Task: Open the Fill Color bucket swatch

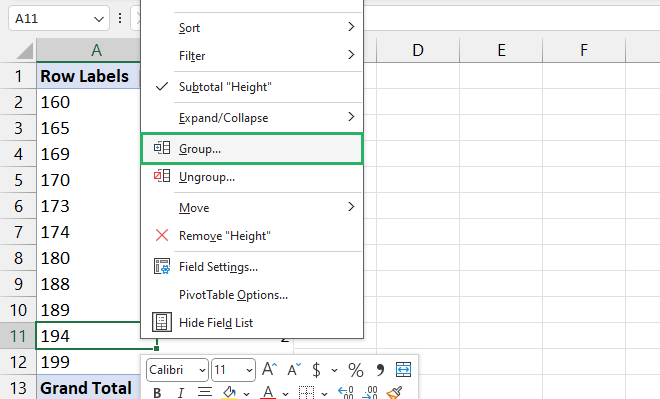Action: tap(229, 393)
